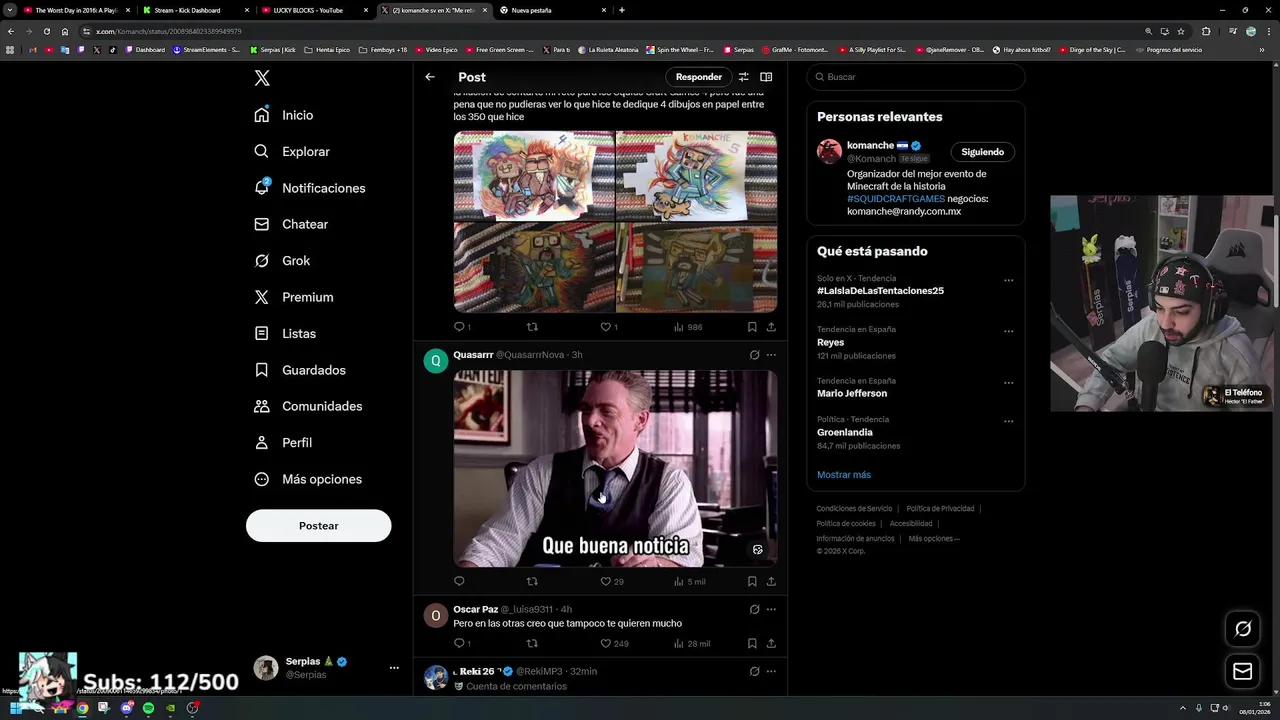The image size is (1280, 720).
Task: Click the Comunidades people icon
Action: [262, 406]
